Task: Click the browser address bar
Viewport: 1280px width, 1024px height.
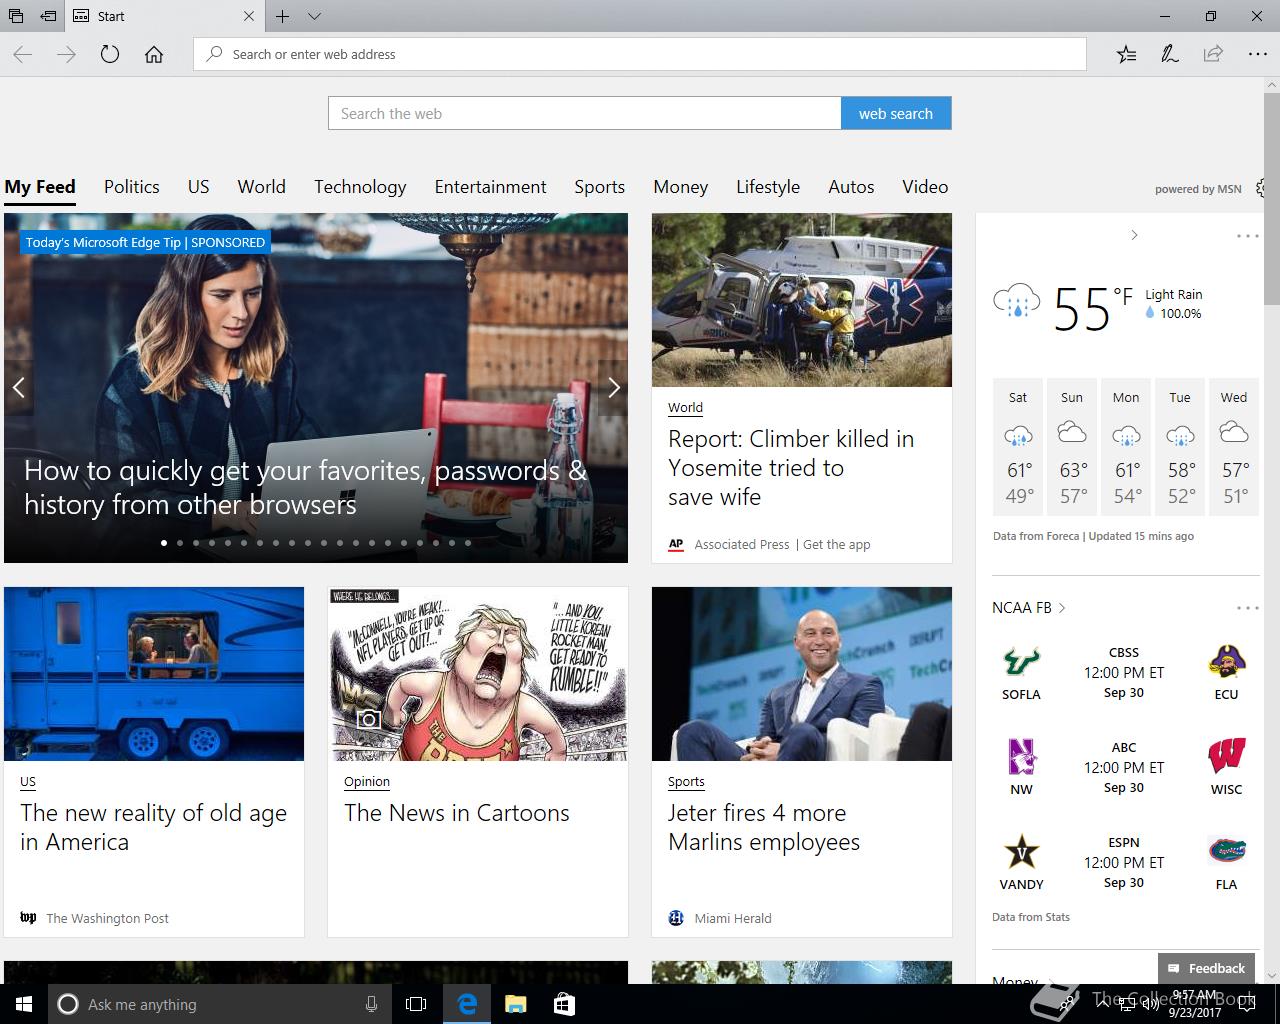Action: (640, 54)
